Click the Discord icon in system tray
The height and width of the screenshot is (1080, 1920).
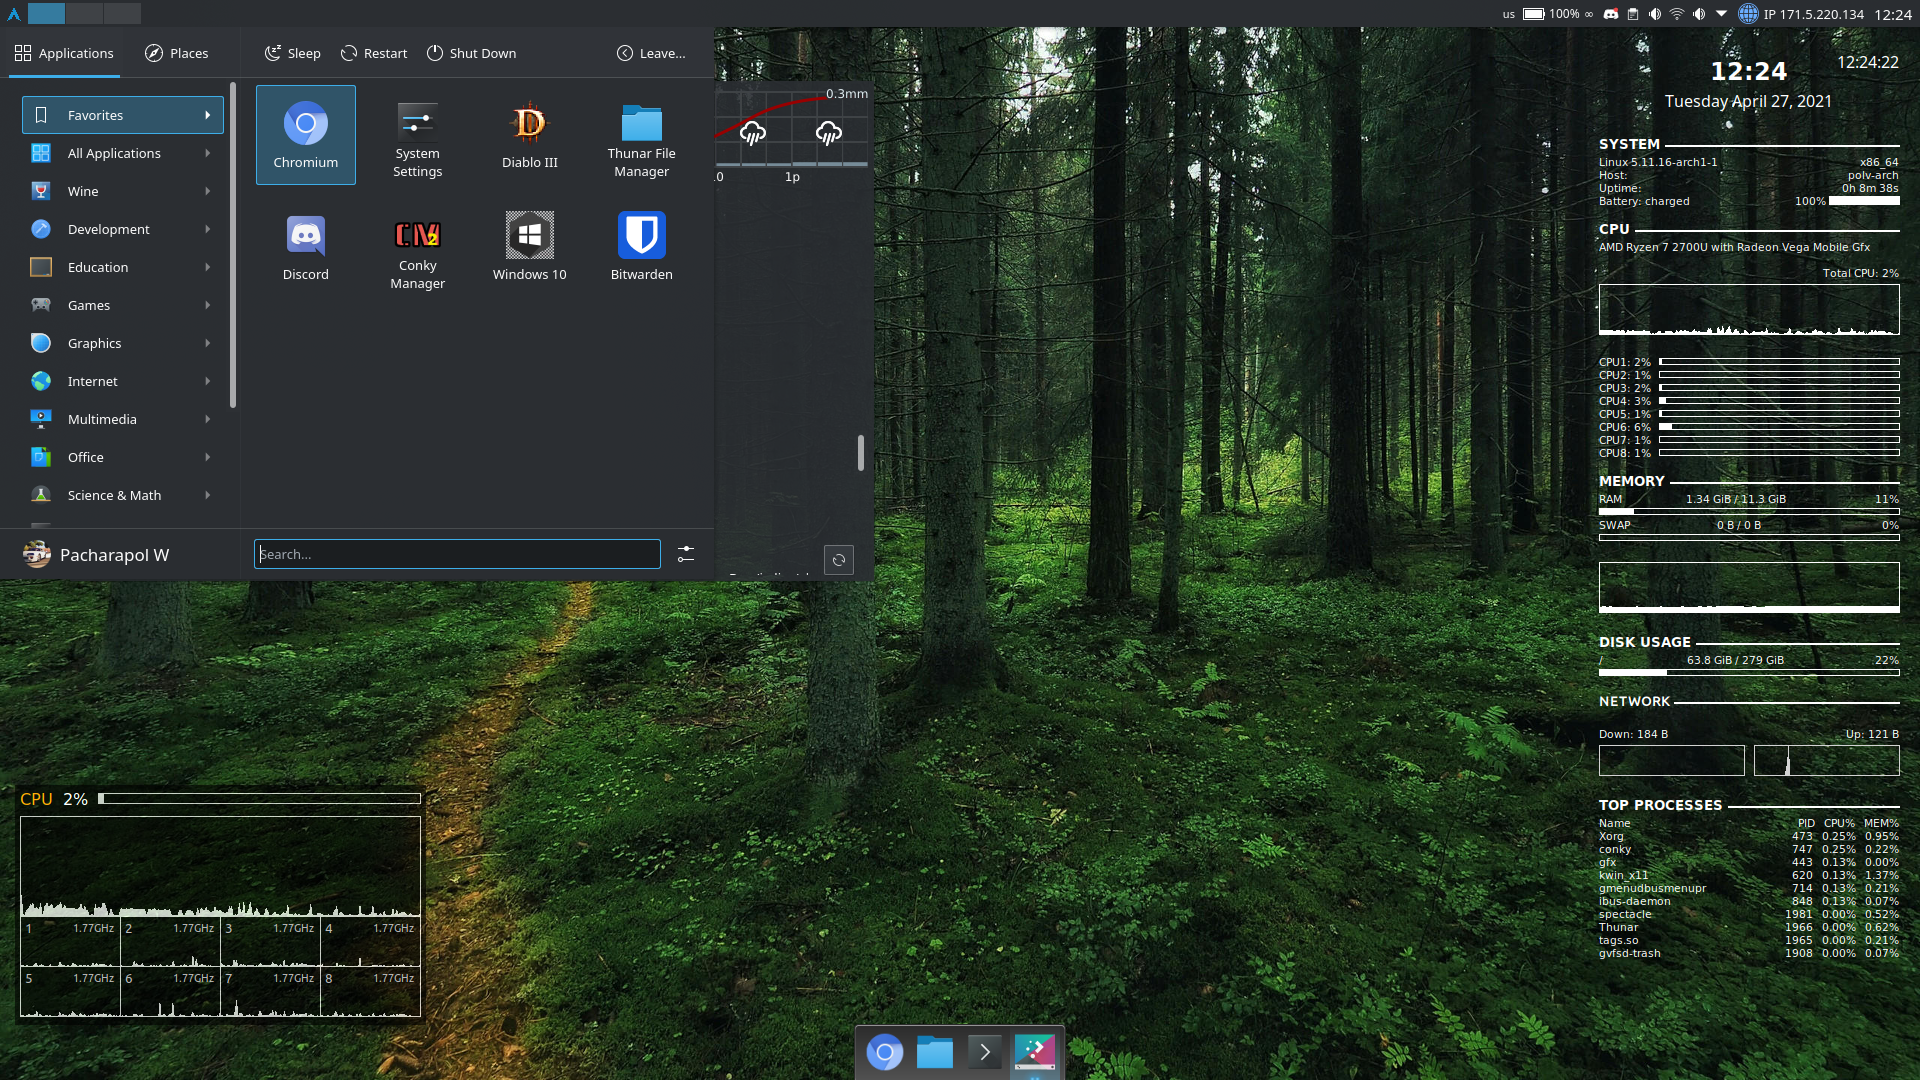[1611, 14]
